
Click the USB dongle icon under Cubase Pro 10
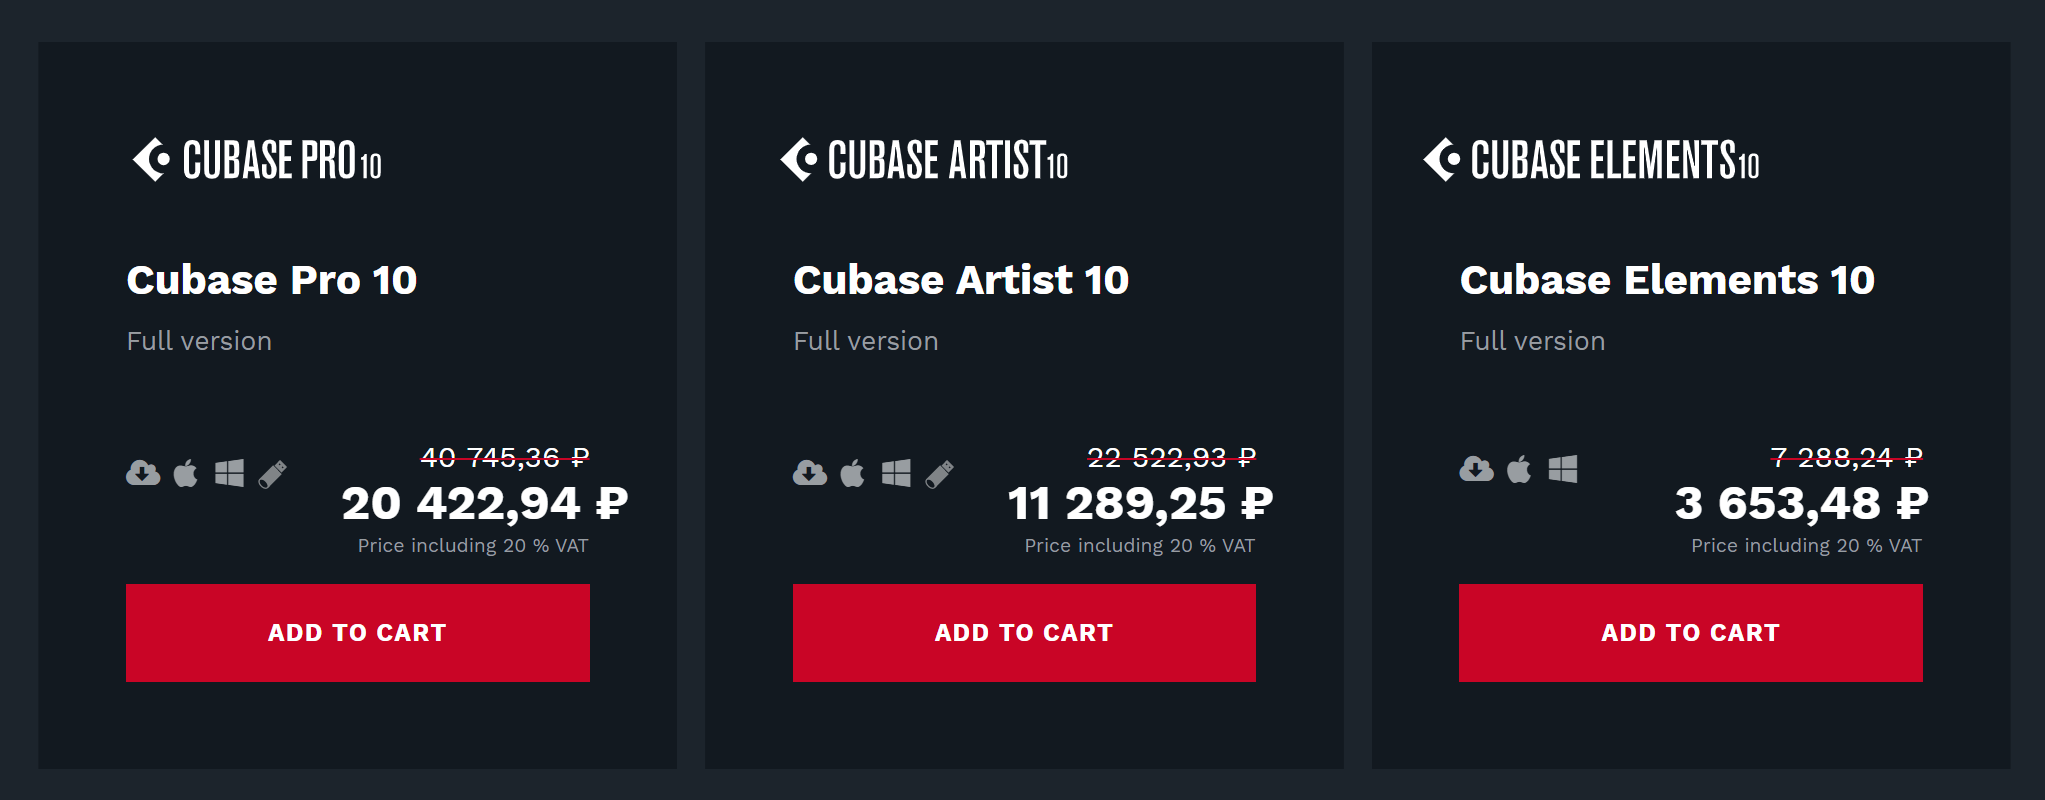[x=272, y=473]
